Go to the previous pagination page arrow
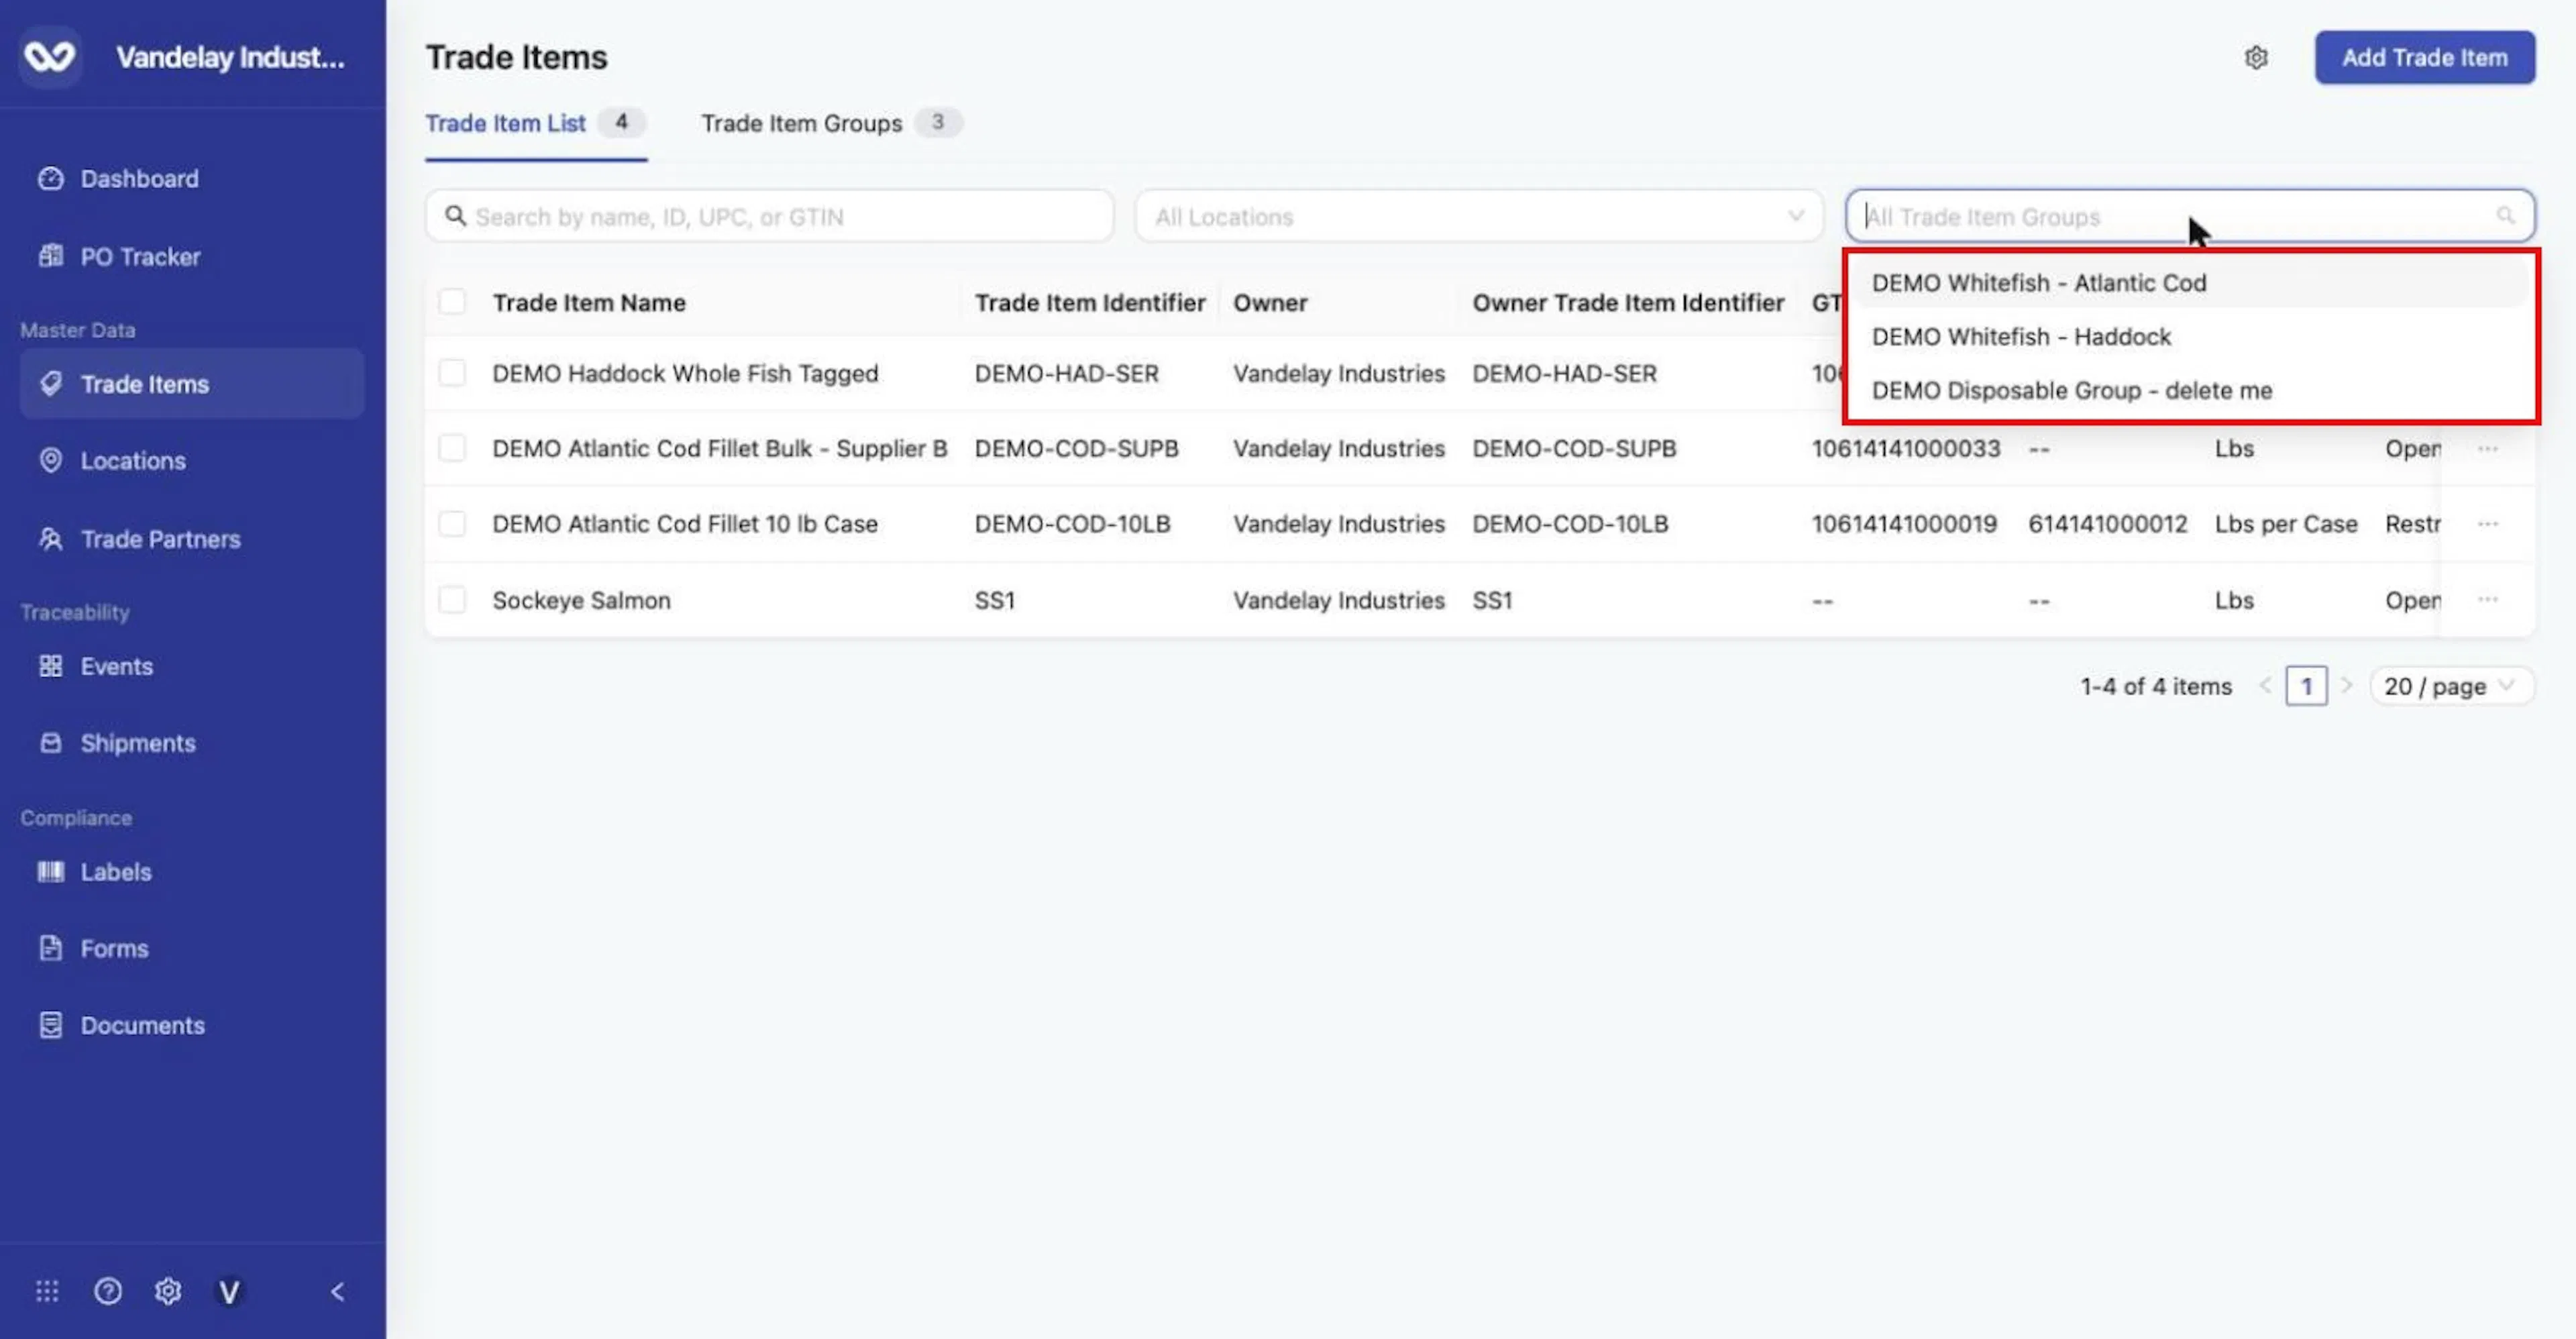The image size is (2576, 1339). (x=2266, y=686)
